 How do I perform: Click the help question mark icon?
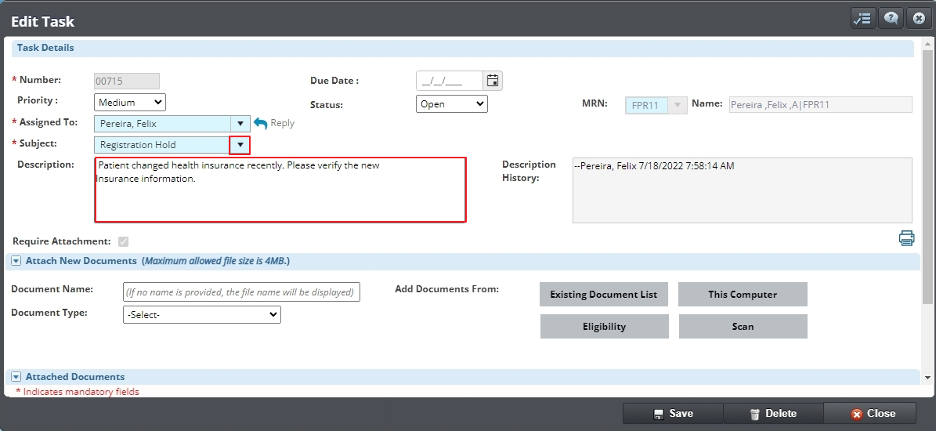tap(889, 19)
